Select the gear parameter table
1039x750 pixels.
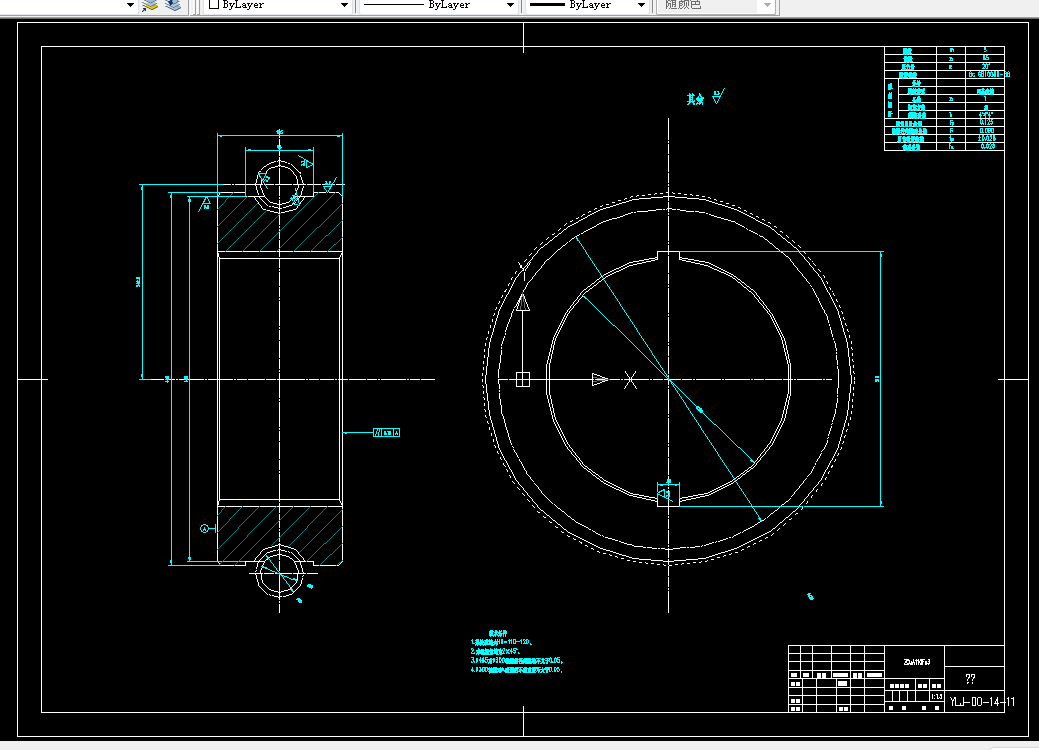click(x=944, y=99)
